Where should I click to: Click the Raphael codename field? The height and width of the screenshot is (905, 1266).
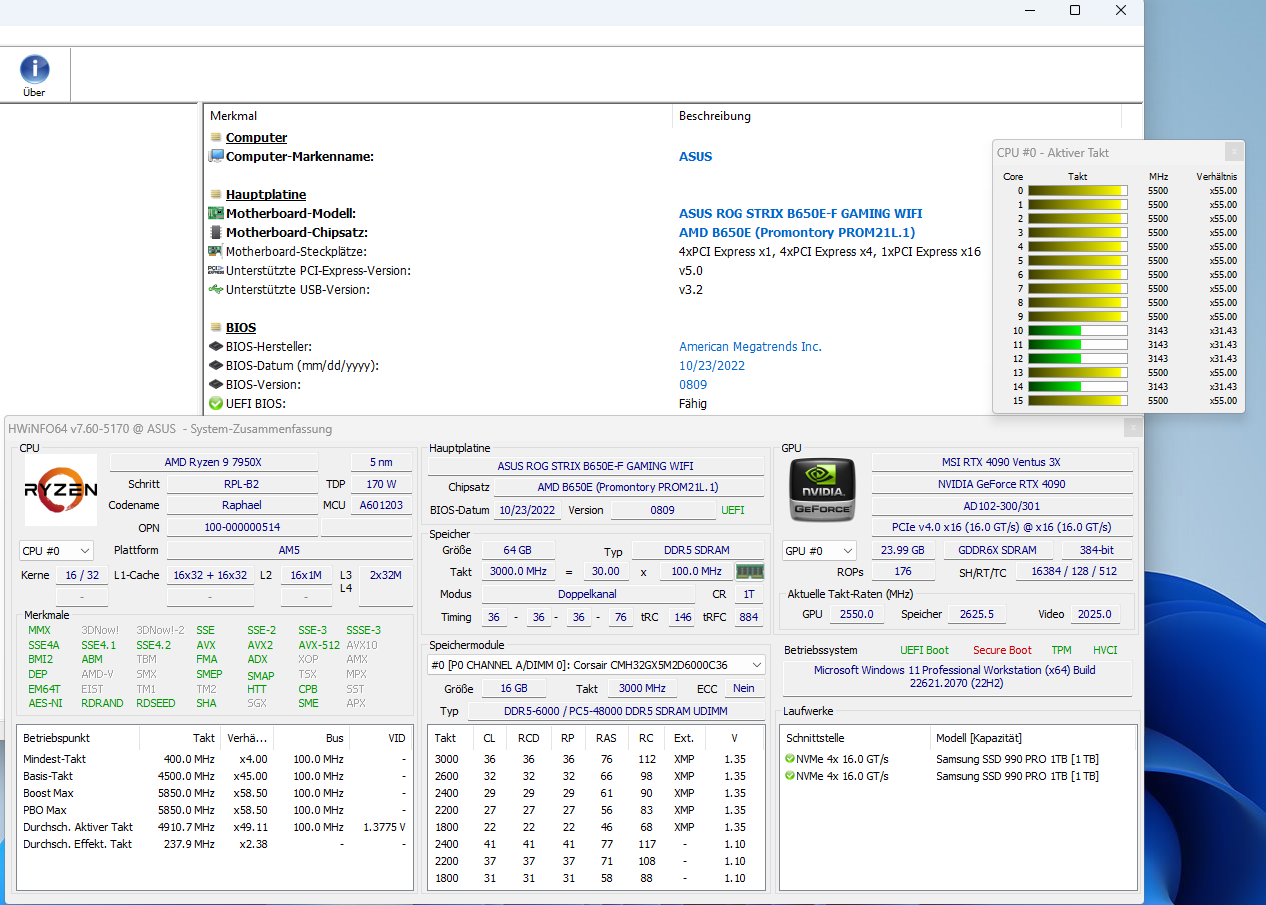241,505
